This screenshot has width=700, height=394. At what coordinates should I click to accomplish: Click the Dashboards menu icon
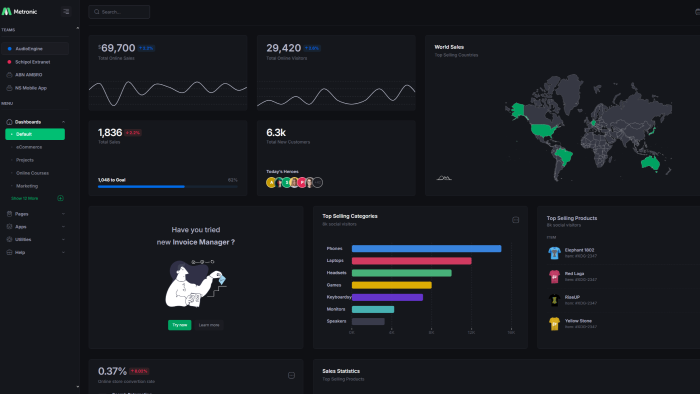pos(9,122)
